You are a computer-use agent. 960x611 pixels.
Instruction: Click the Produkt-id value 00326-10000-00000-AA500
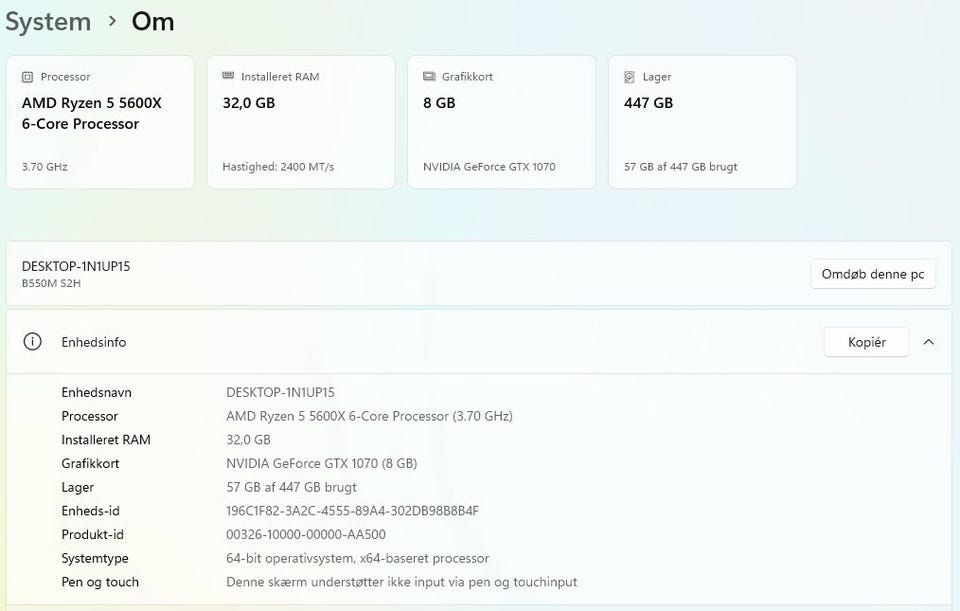306,534
